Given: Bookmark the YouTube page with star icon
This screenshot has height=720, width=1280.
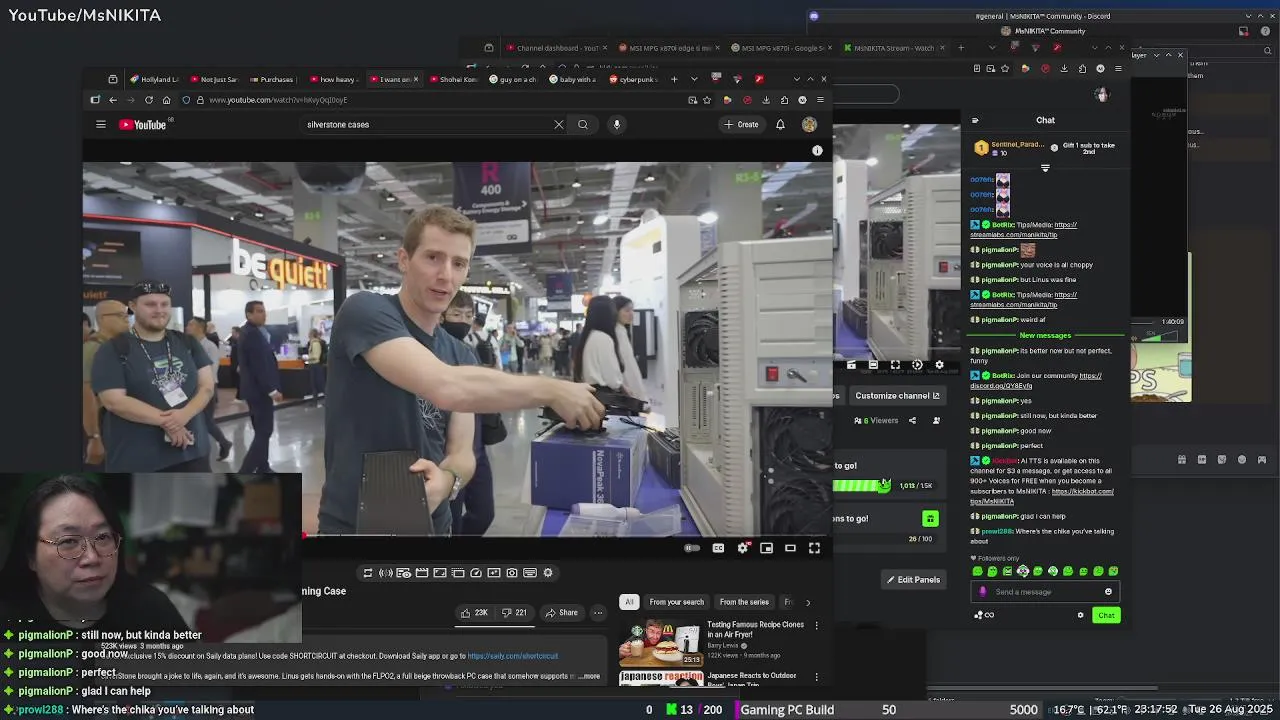Looking at the screenshot, I should 707,100.
